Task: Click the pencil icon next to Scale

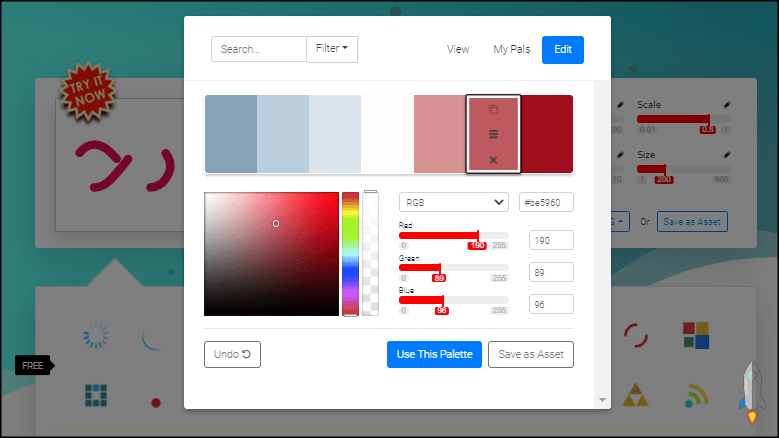Action: [727, 105]
